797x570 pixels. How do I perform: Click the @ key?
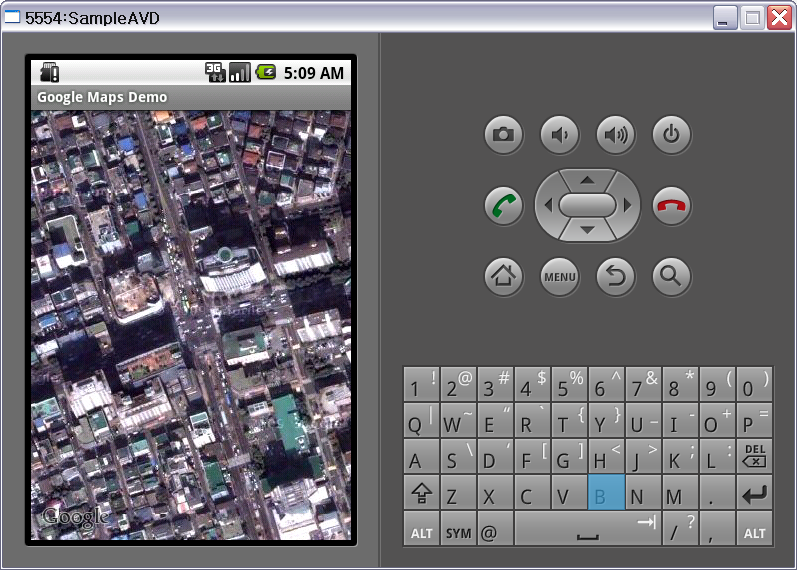click(x=496, y=528)
